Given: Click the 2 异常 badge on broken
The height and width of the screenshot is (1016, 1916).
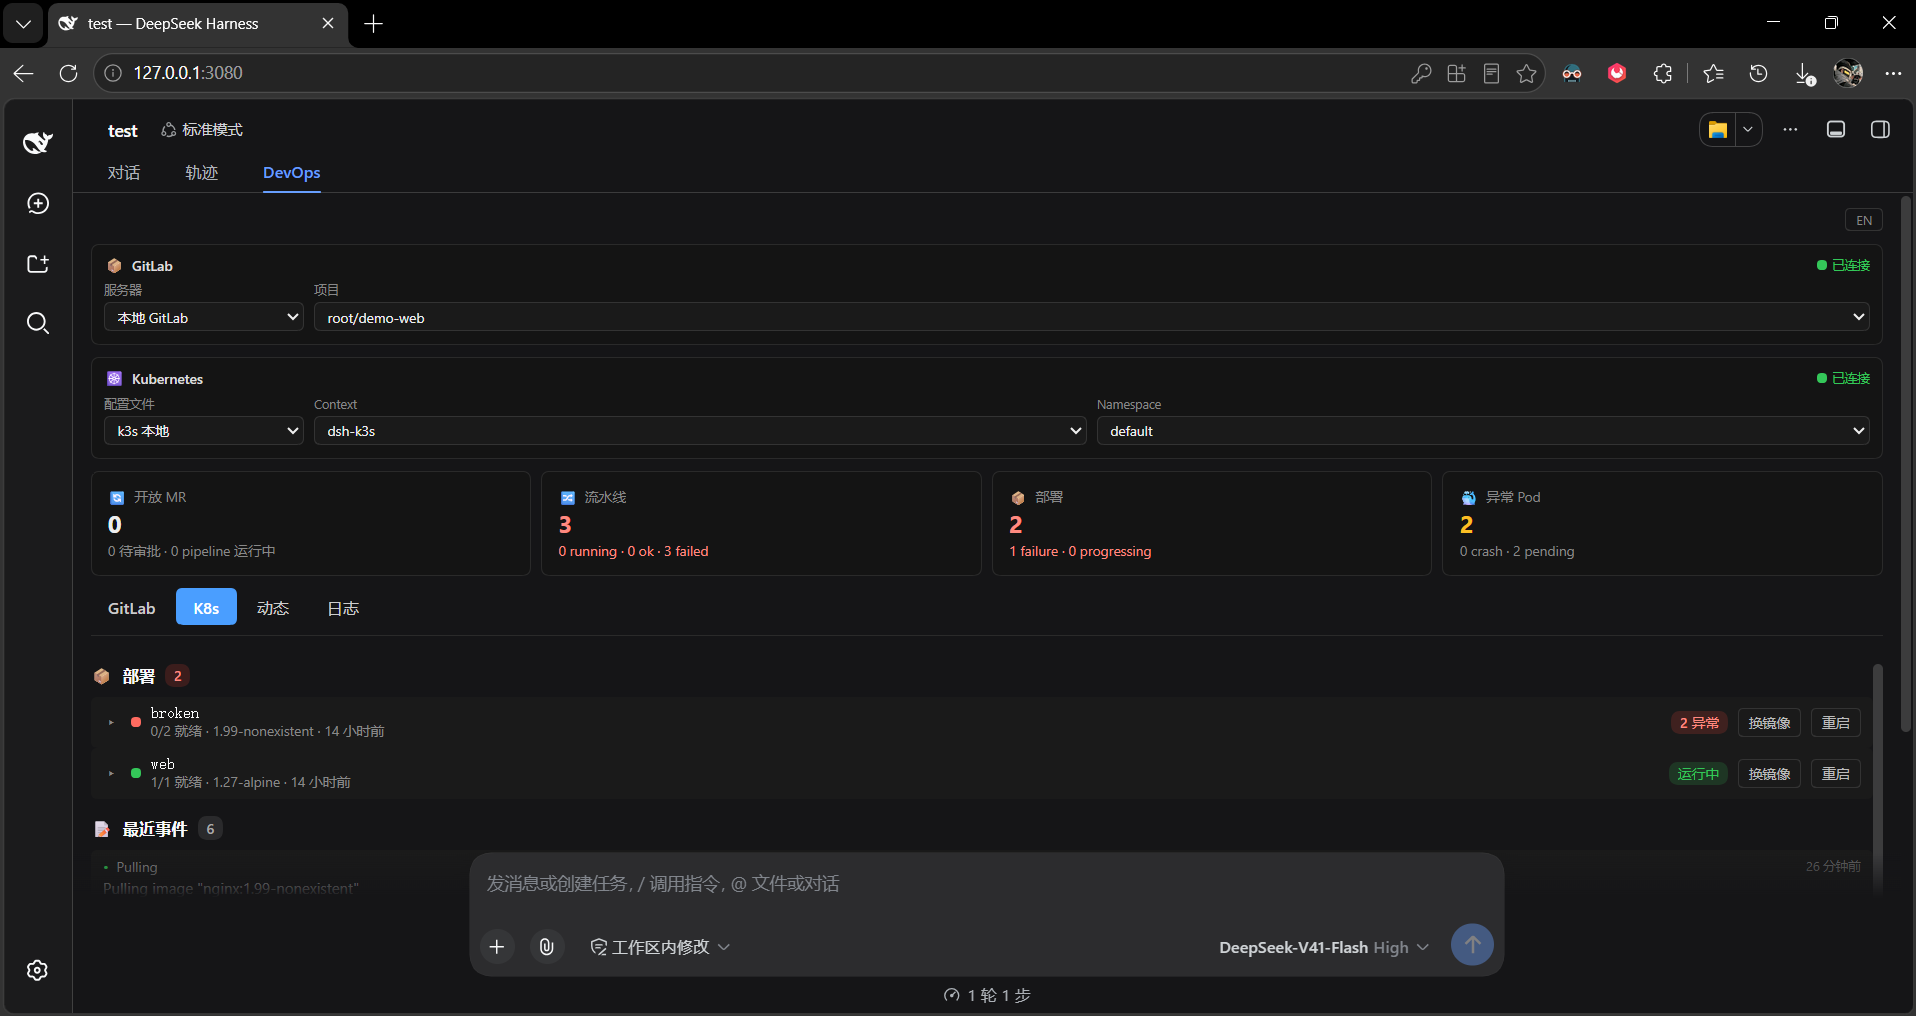Looking at the screenshot, I should point(1699,722).
